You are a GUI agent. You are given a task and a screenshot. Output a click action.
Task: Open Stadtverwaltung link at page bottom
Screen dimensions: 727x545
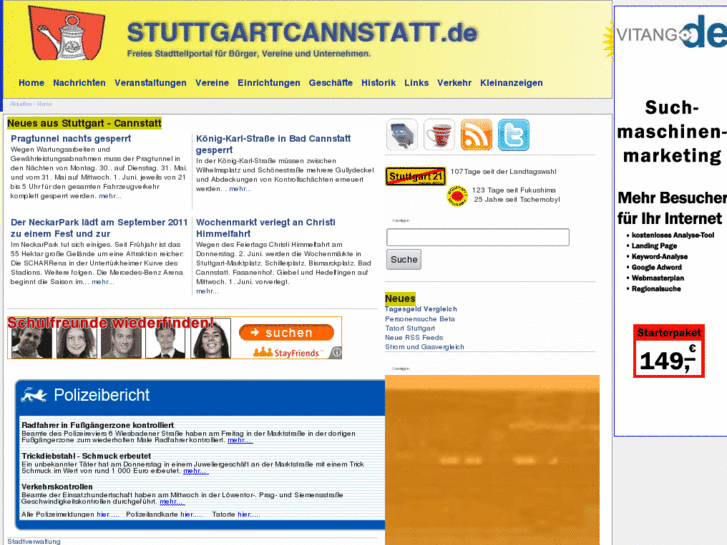point(34,541)
